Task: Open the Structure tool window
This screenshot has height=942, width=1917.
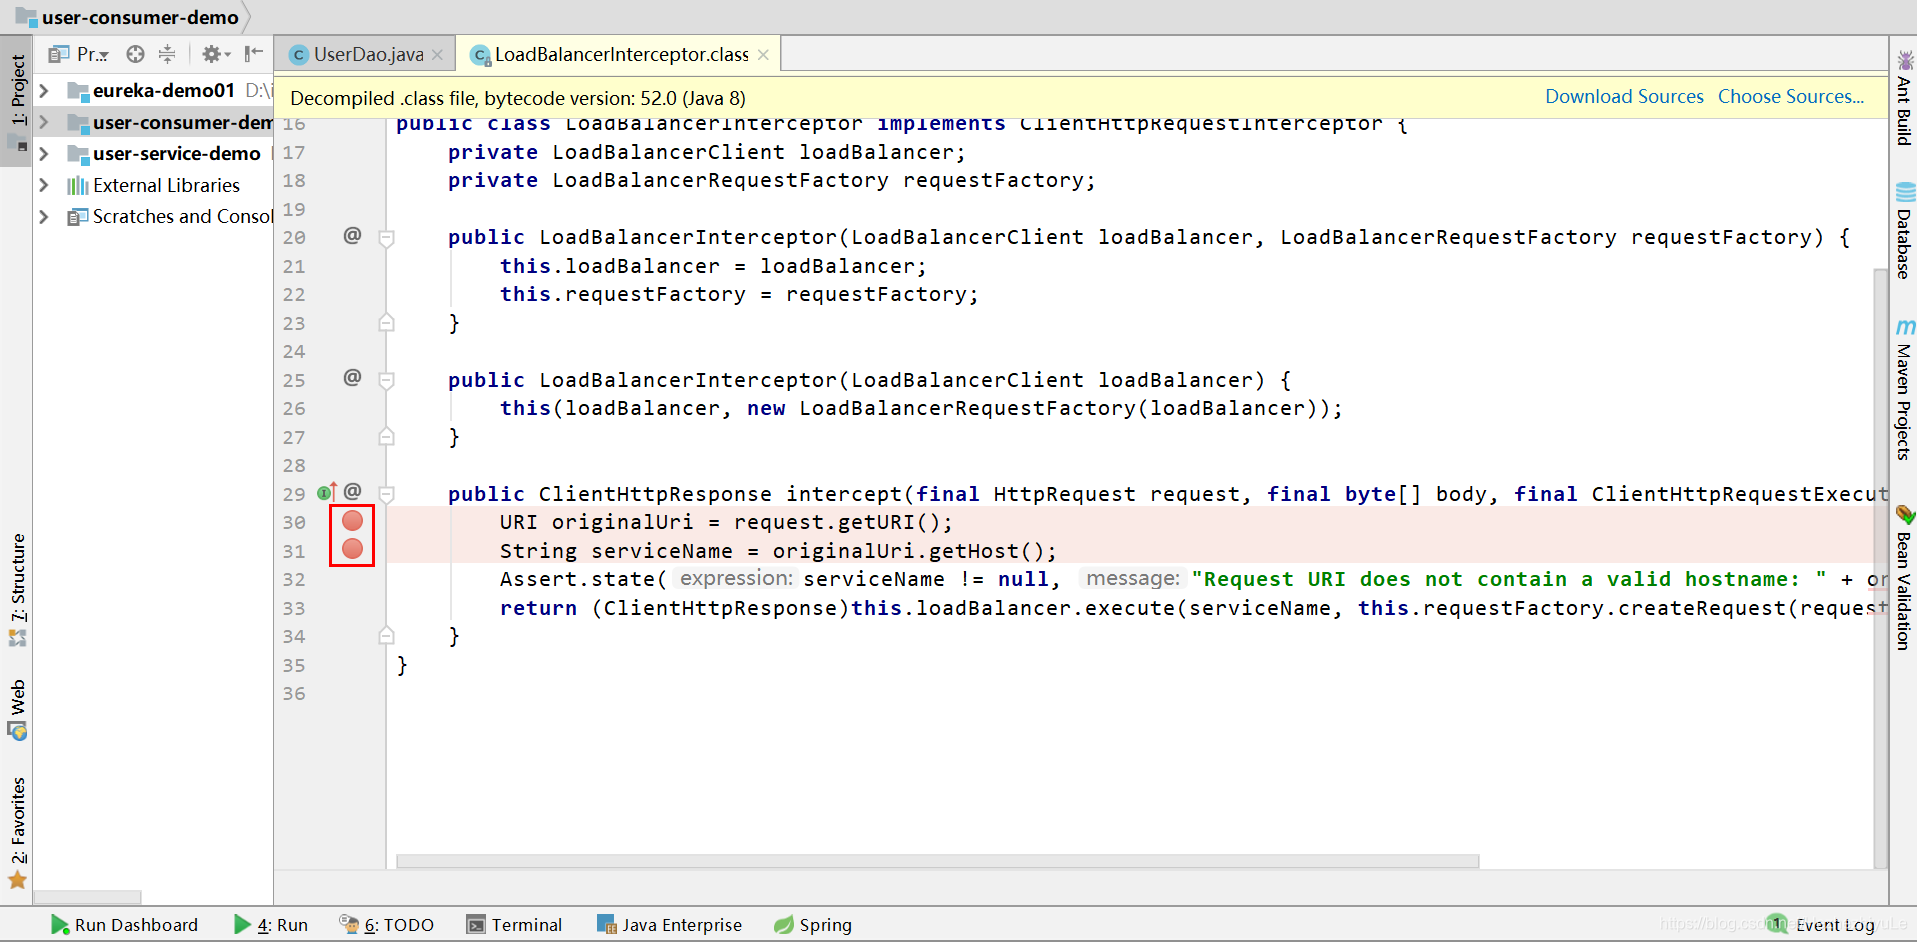Action: (18, 590)
